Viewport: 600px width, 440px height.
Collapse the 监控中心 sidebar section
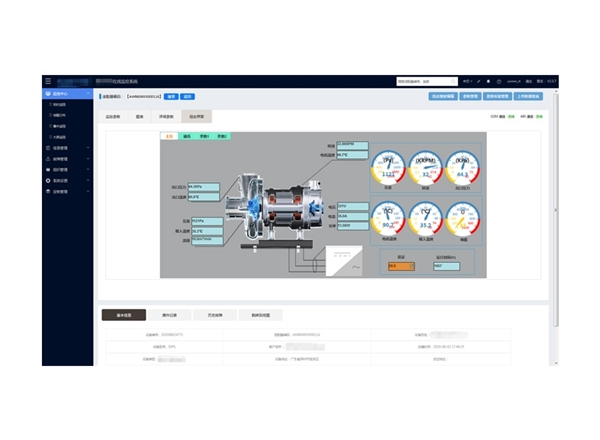(89, 94)
